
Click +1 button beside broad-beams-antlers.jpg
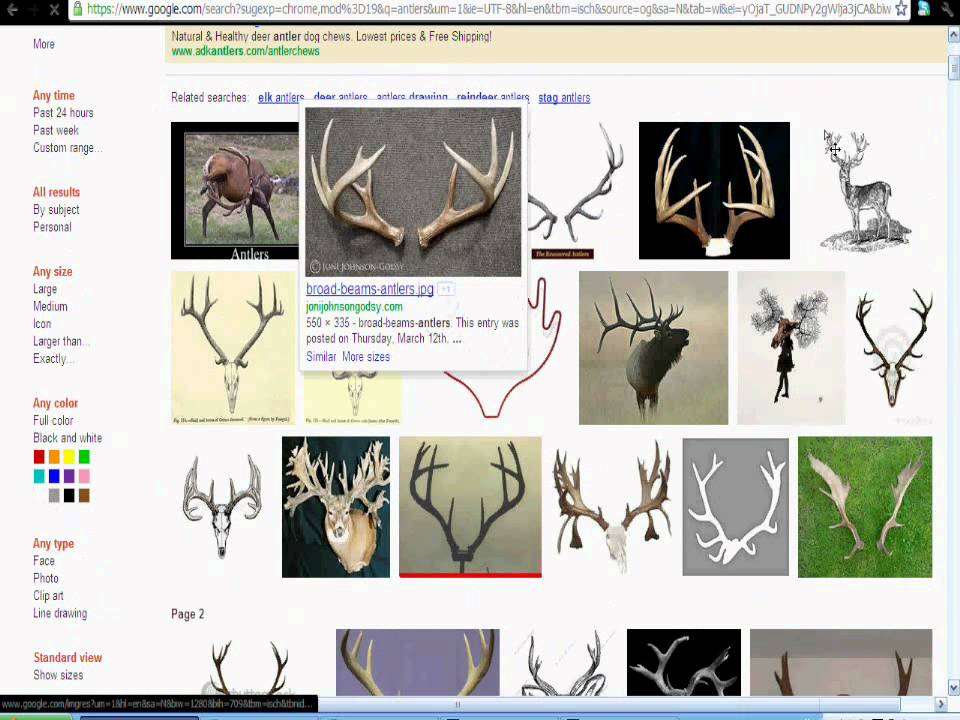446,289
